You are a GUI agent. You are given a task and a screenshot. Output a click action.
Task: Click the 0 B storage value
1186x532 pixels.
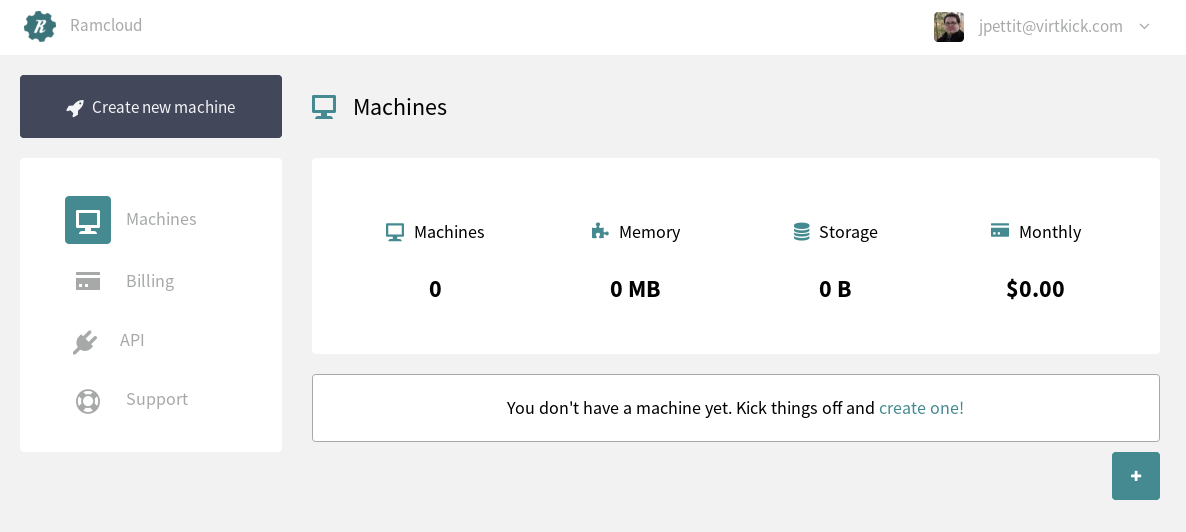tap(836, 289)
